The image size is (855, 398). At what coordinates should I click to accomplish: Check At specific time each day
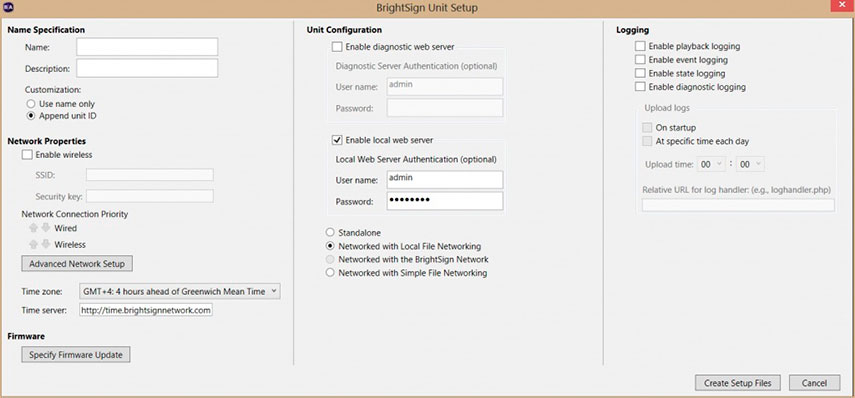pos(647,141)
